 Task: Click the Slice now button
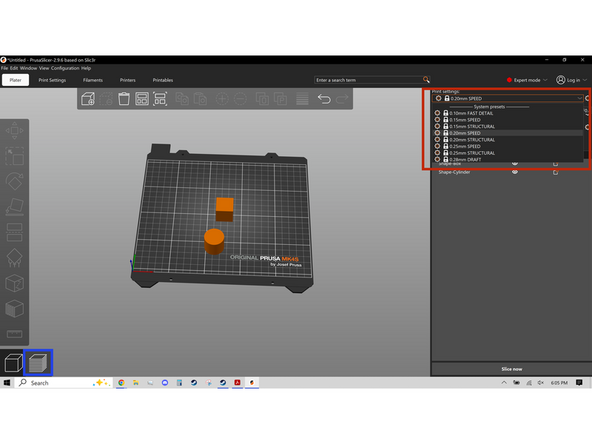tap(512, 369)
